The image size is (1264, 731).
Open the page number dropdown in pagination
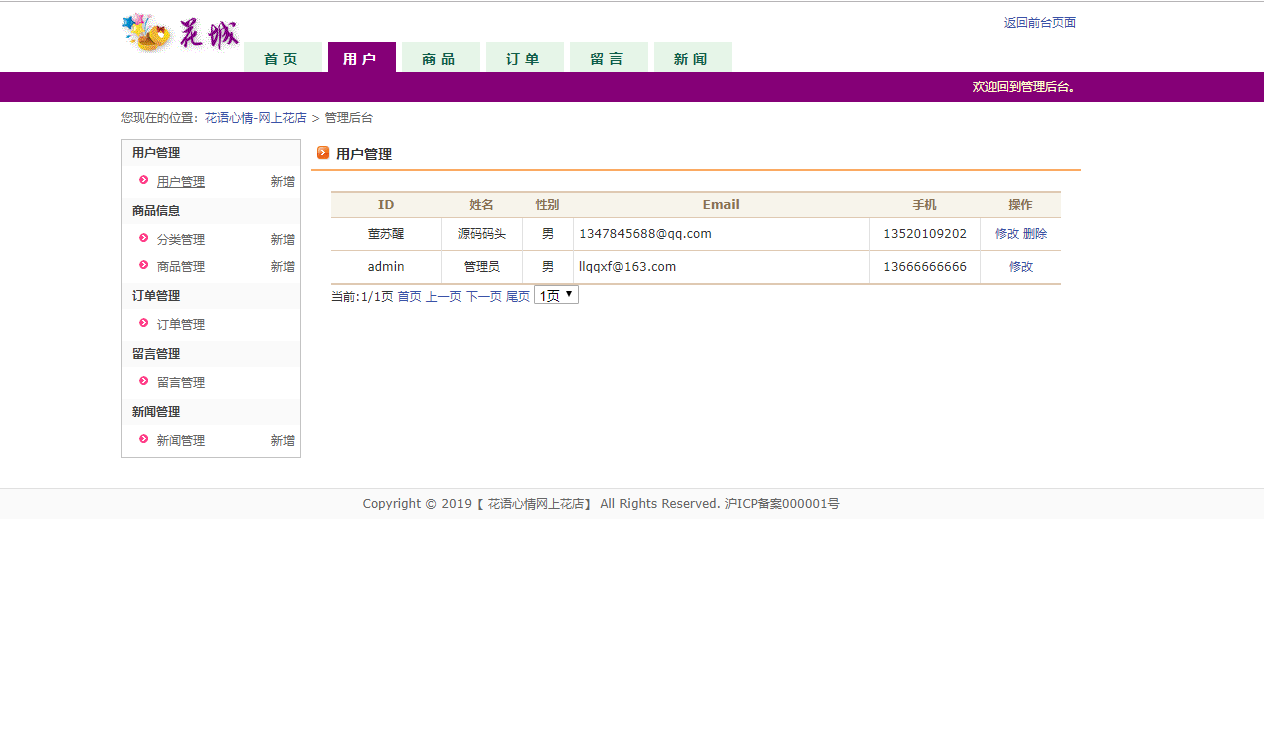click(x=556, y=294)
